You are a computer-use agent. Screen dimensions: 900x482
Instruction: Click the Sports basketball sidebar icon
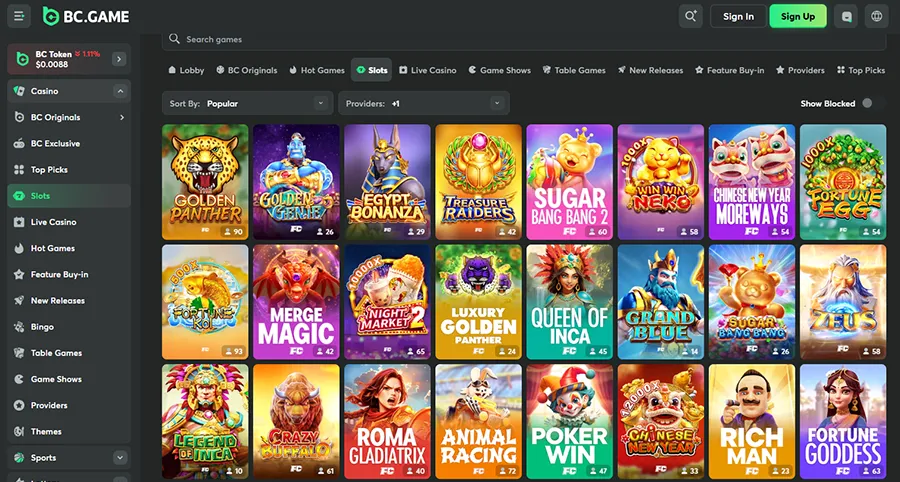pyautogui.click(x=20, y=458)
